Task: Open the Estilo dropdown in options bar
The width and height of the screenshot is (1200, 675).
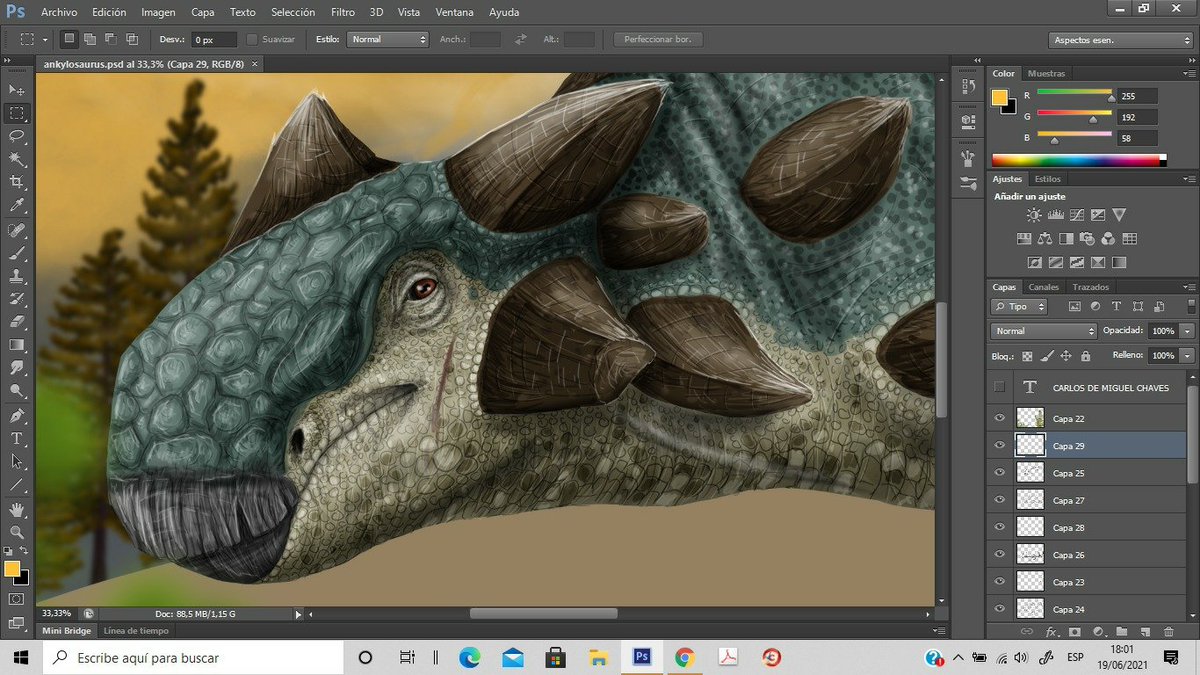Action: coord(388,40)
